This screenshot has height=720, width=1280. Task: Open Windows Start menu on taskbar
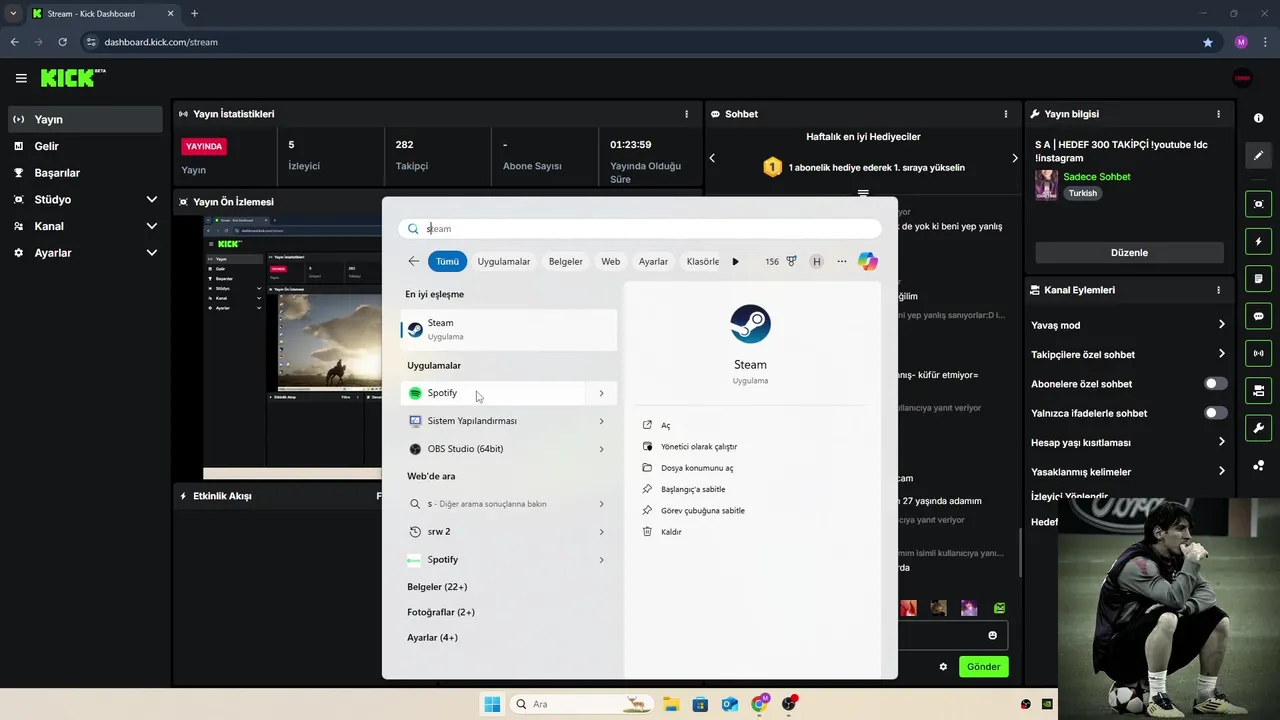(x=492, y=704)
